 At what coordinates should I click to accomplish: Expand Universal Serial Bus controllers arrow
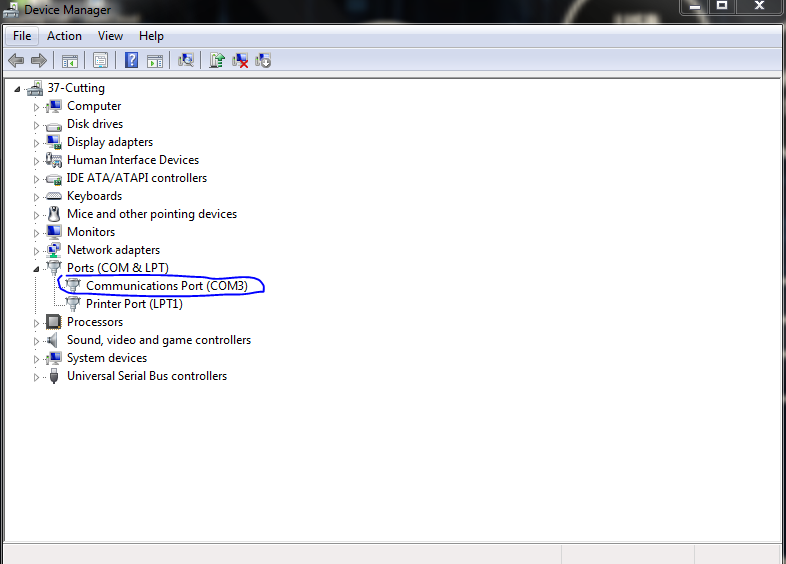coord(36,377)
